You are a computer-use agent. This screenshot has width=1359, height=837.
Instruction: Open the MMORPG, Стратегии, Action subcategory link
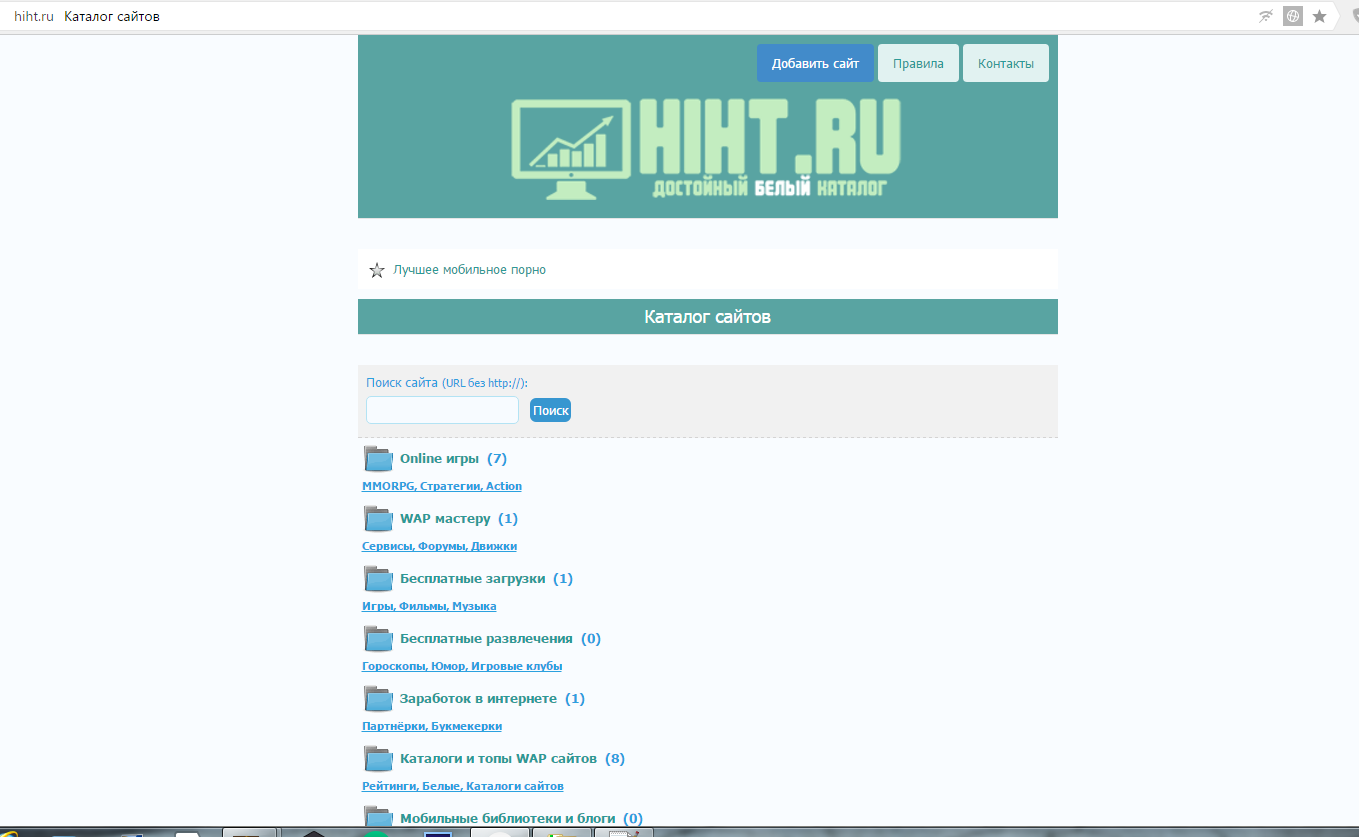[442, 486]
